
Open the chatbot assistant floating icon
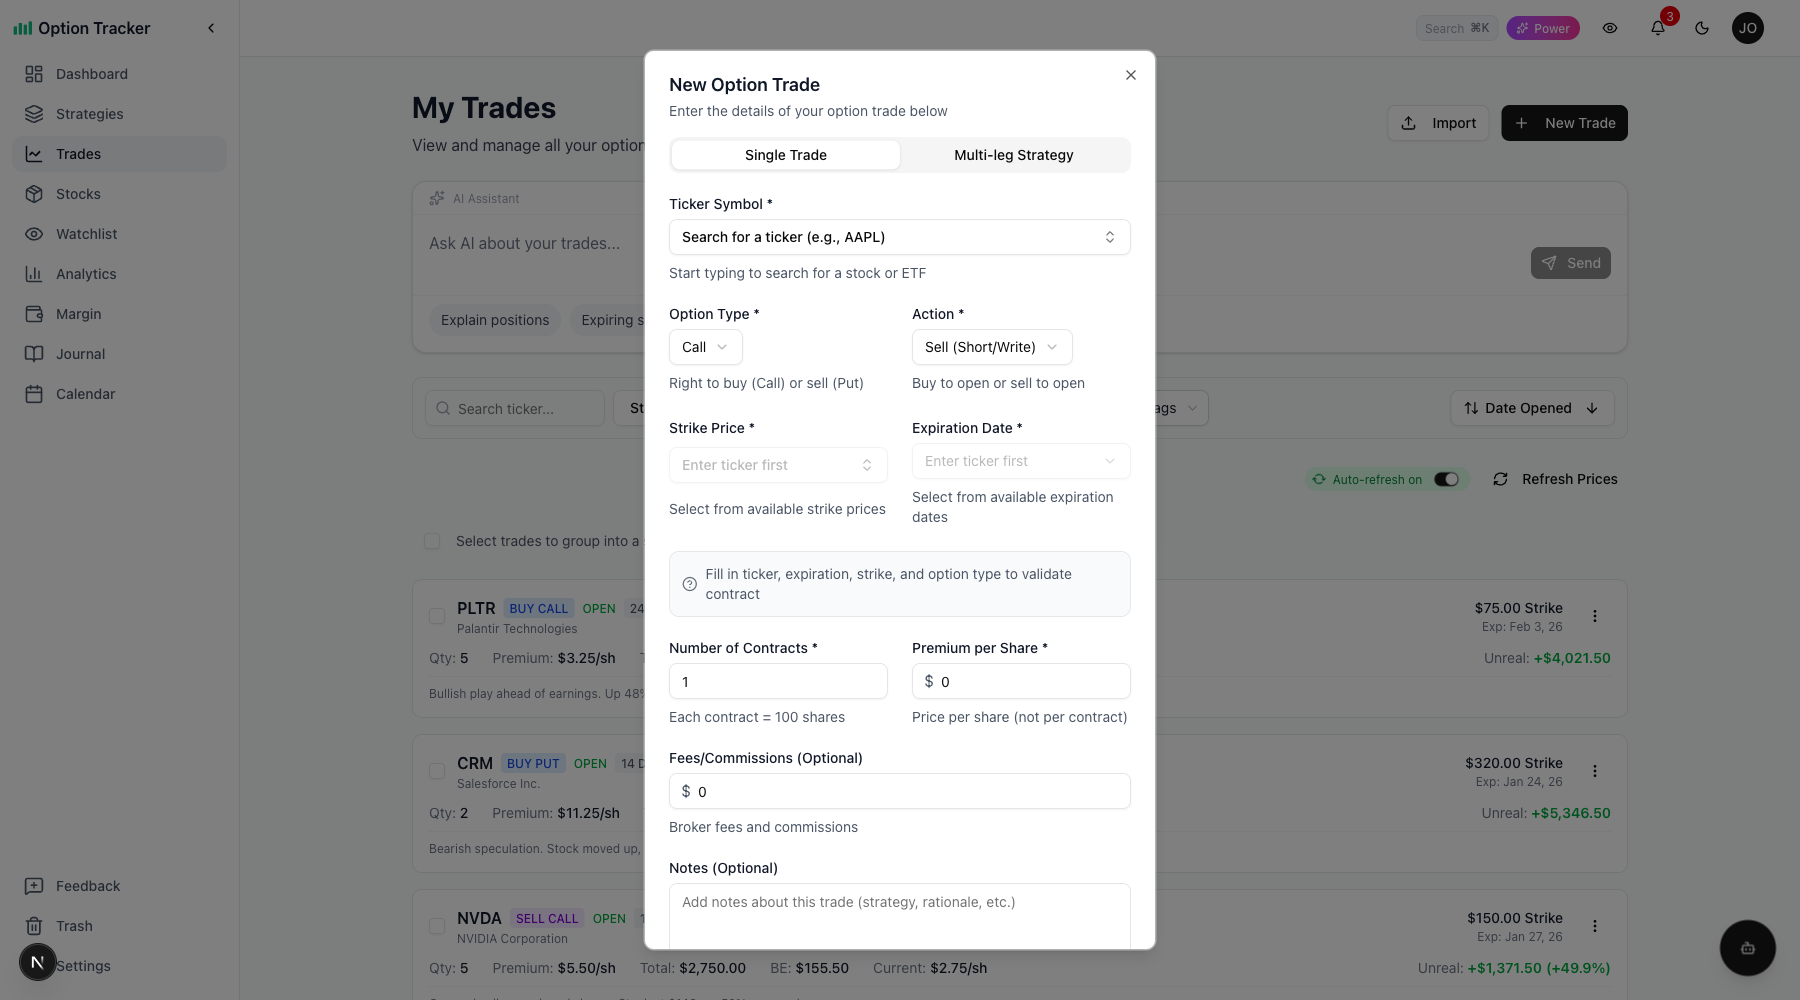(1747, 948)
